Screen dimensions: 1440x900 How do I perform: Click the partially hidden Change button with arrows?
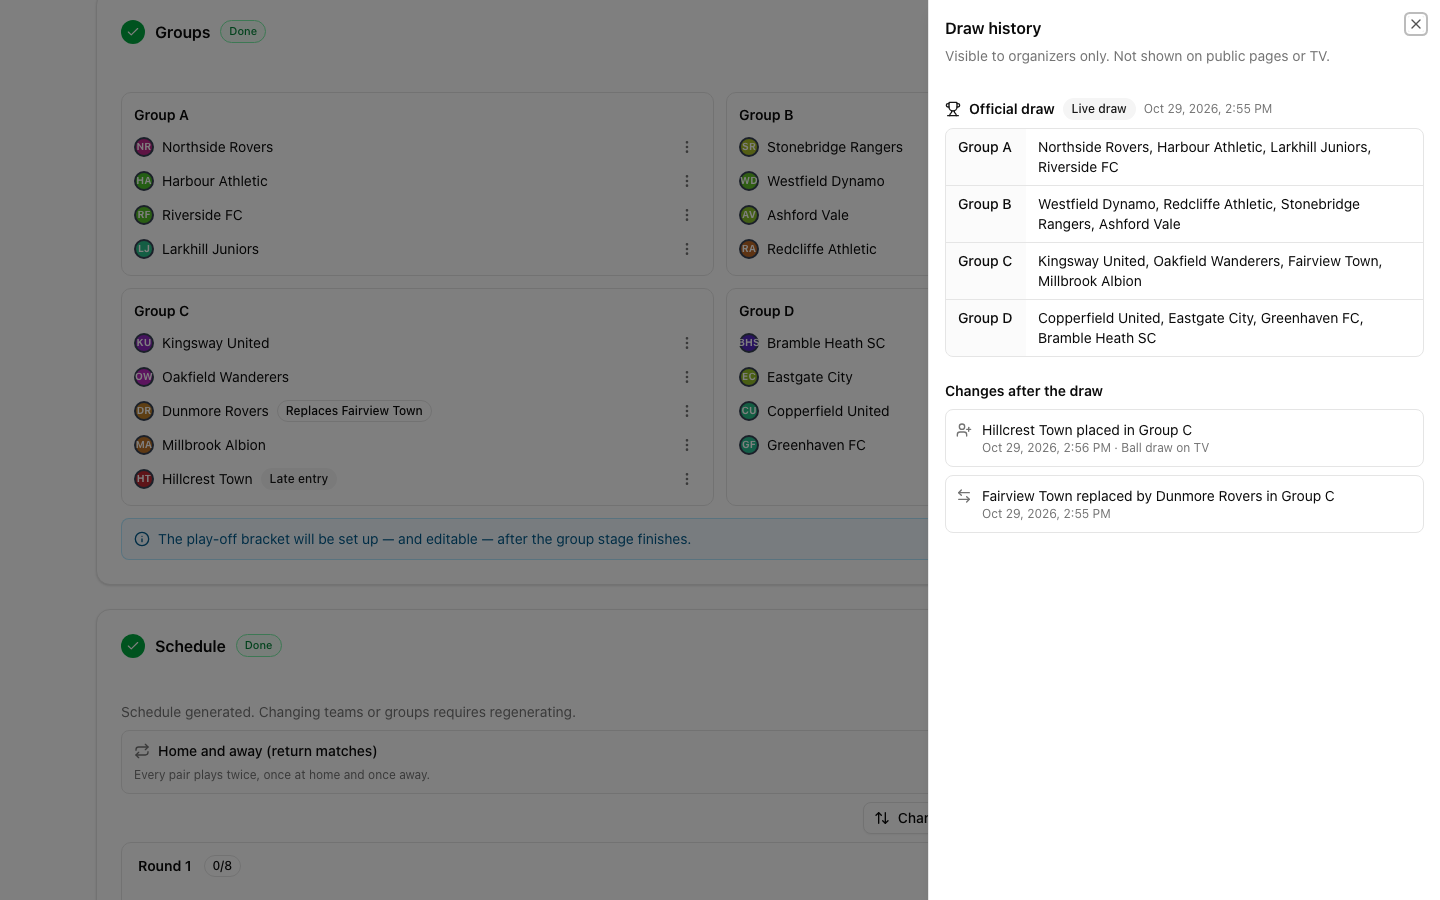(896, 818)
